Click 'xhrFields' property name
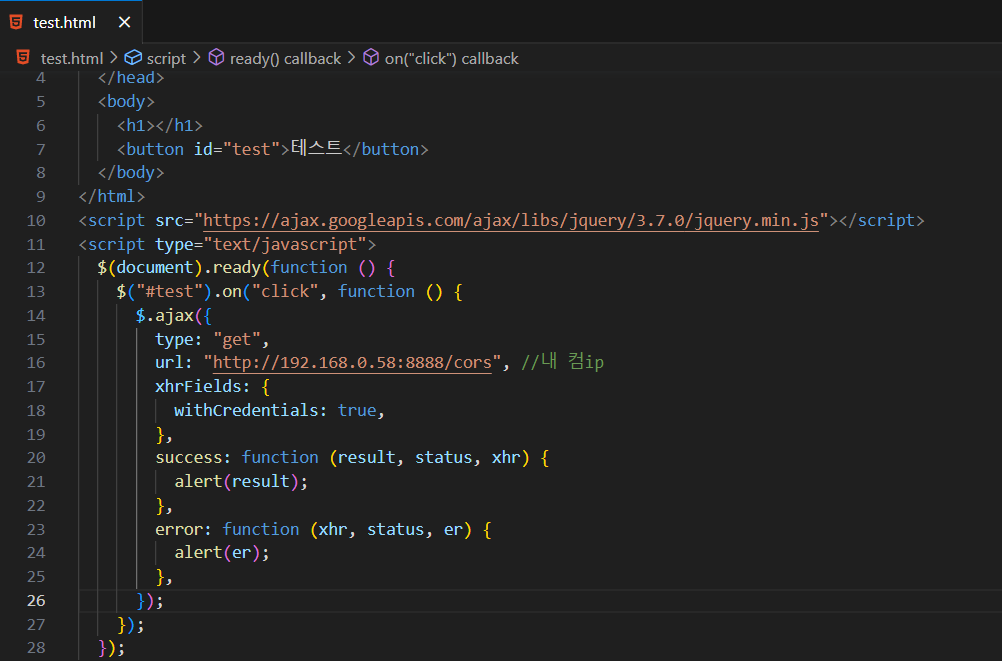Screen dimensions: 1002x661 pyautogui.click(x=198, y=386)
